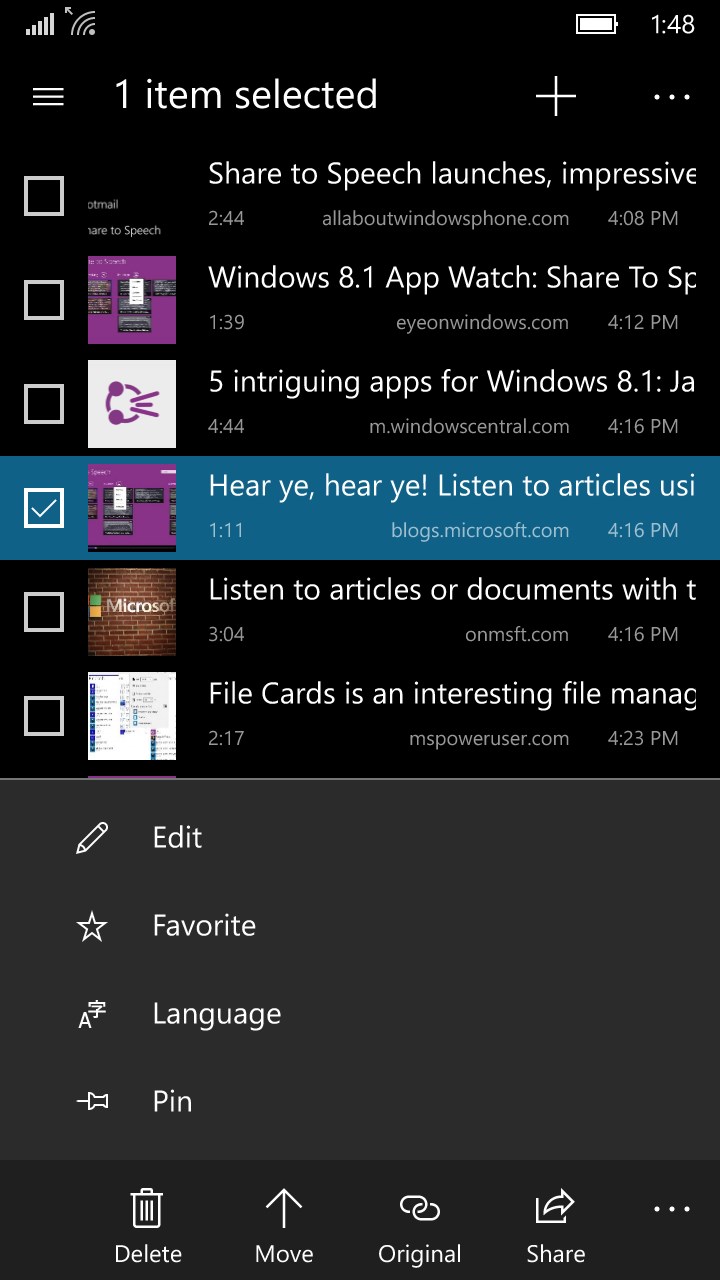Click the allaboutwindowsphone.com source text
Image resolution: width=720 pixels, height=1280 pixels.
click(x=445, y=219)
